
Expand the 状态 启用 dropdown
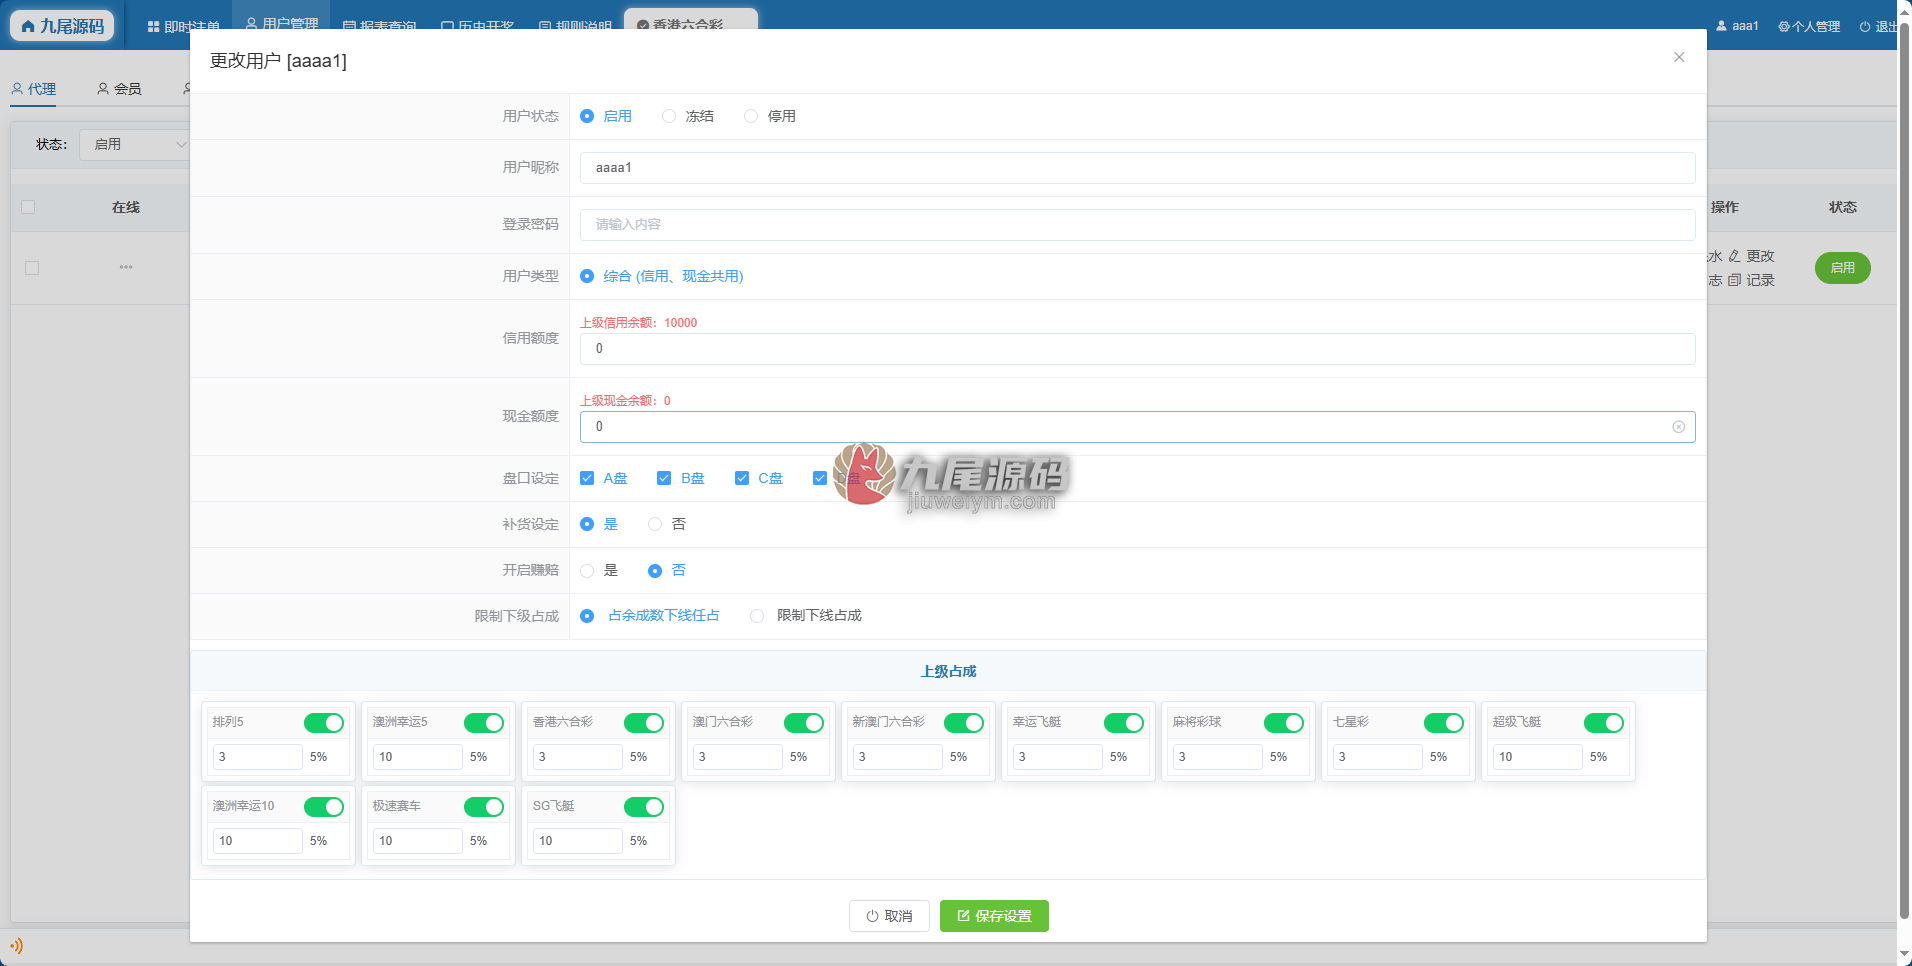click(x=134, y=145)
